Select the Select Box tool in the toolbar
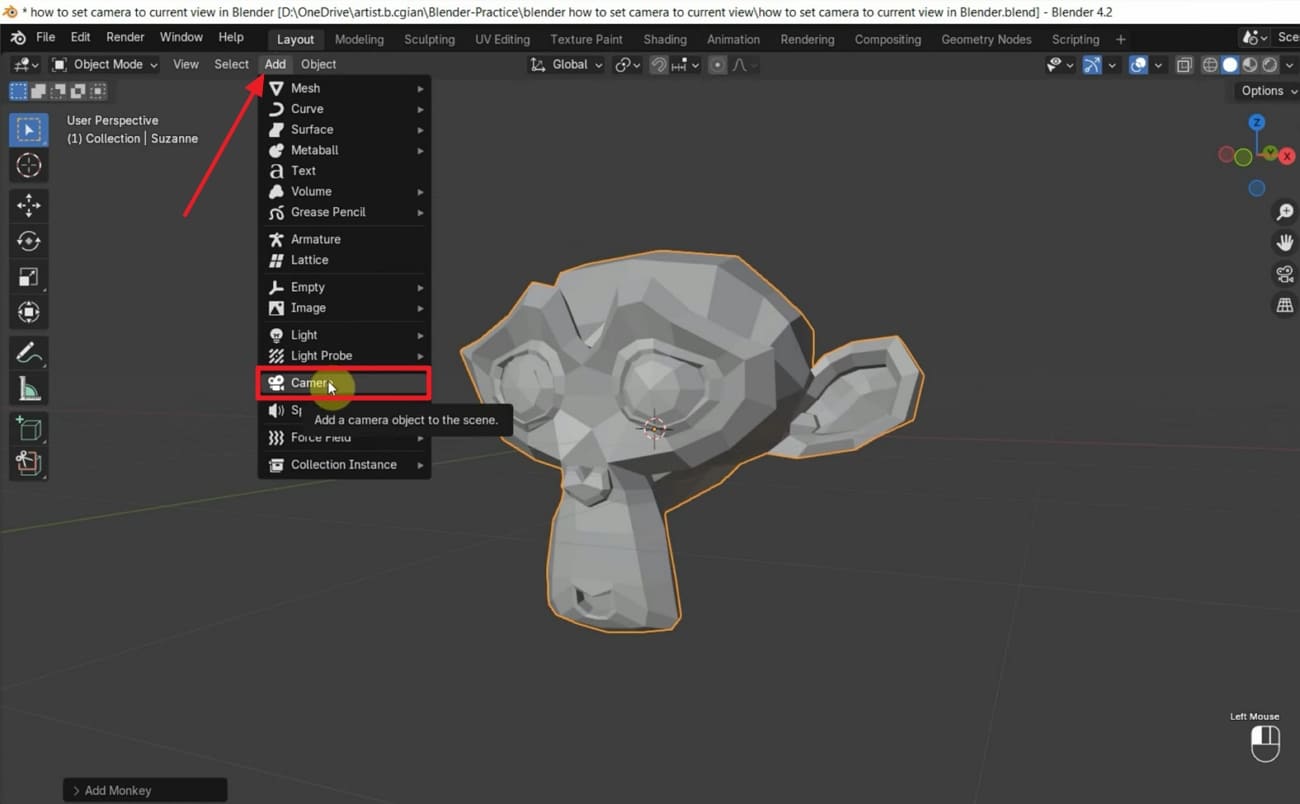This screenshot has height=804, width=1300. [28, 130]
